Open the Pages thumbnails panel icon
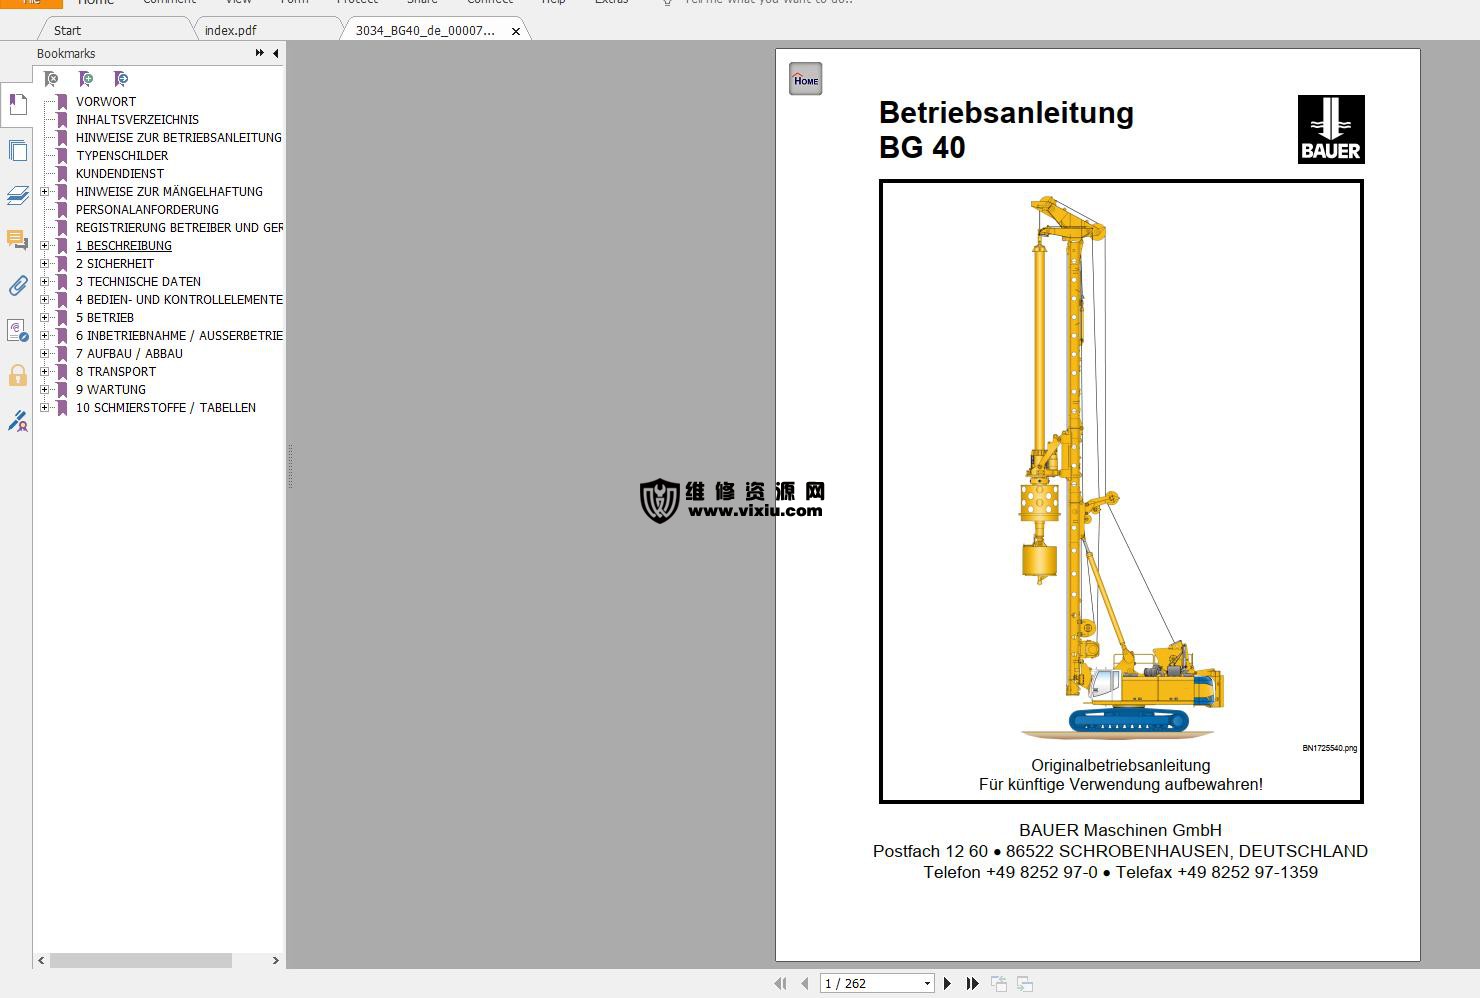The height and width of the screenshot is (998, 1480). [x=17, y=150]
